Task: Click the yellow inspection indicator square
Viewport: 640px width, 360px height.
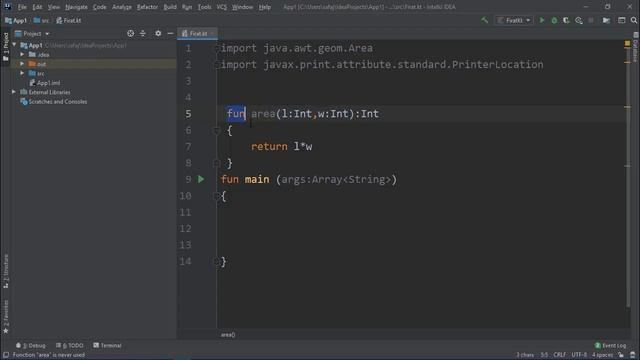Action: click(627, 43)
